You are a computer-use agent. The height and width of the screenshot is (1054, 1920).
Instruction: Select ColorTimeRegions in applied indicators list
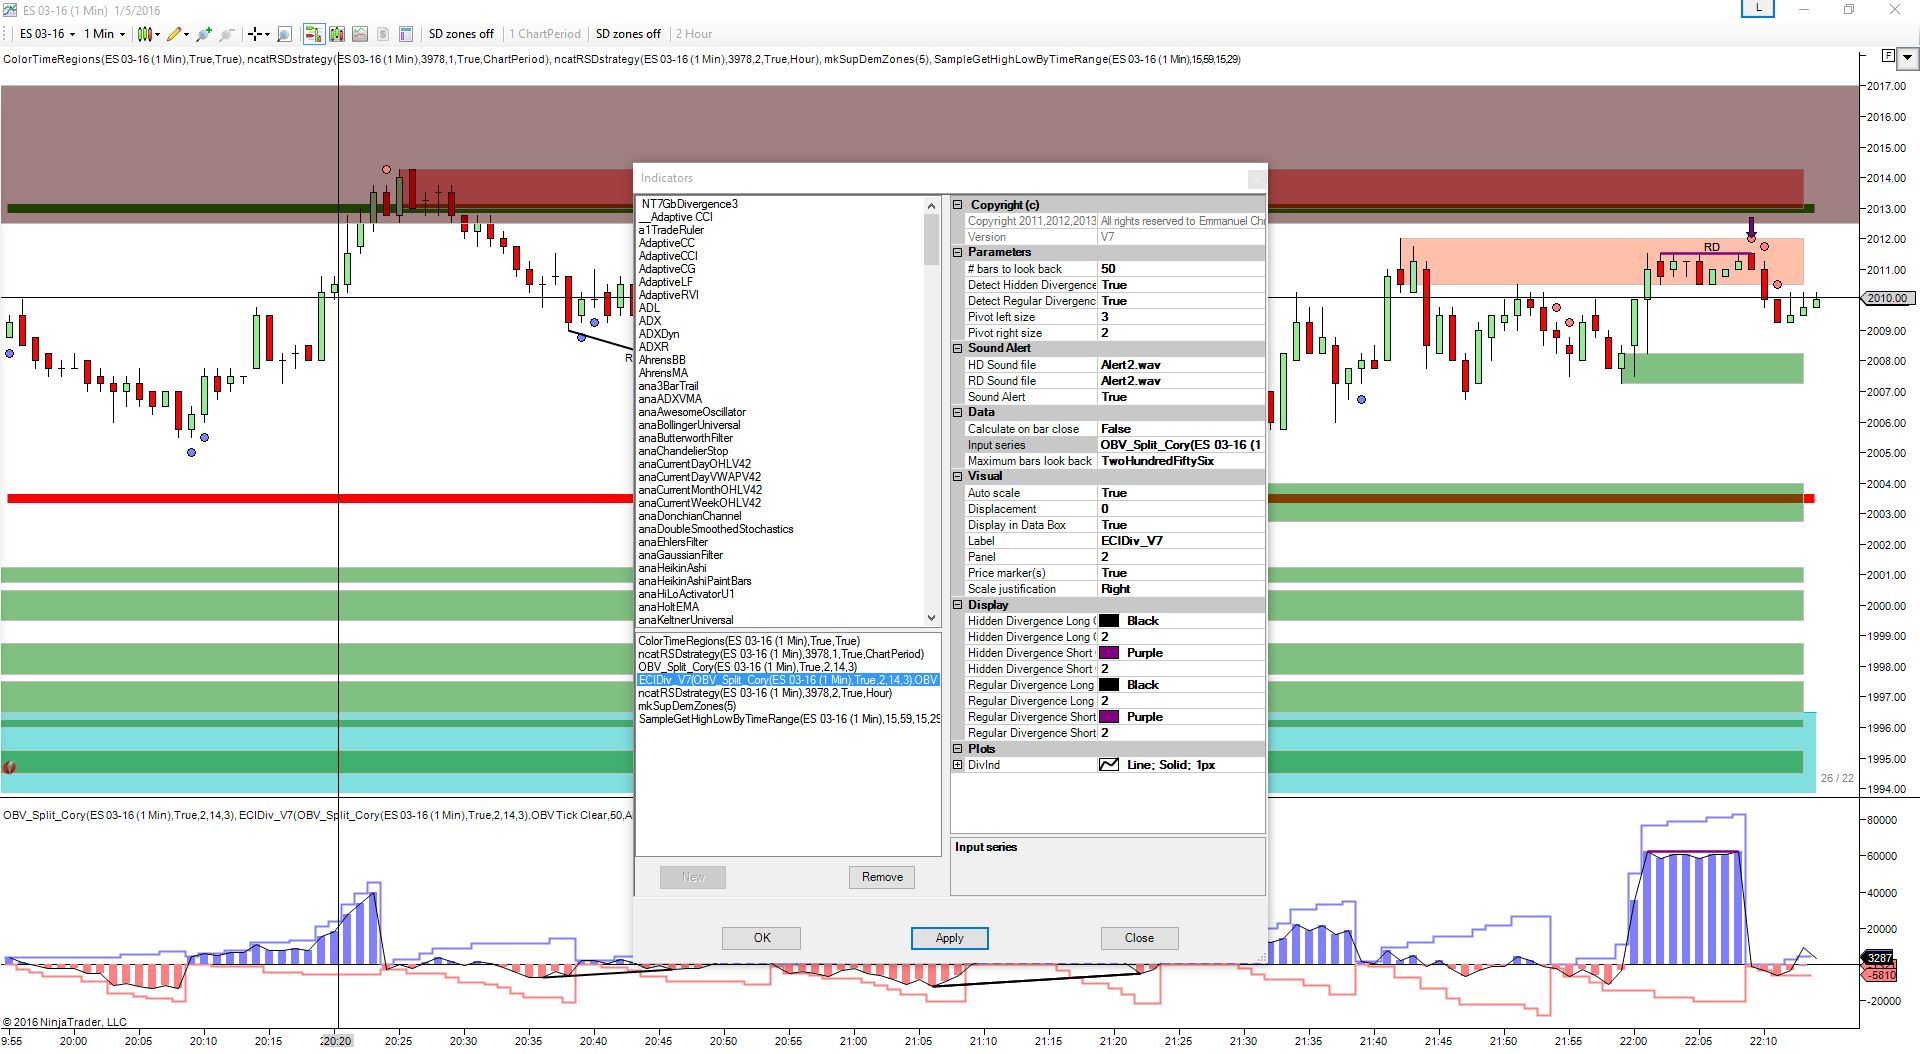pyautogui.click(x=749, y=641)
